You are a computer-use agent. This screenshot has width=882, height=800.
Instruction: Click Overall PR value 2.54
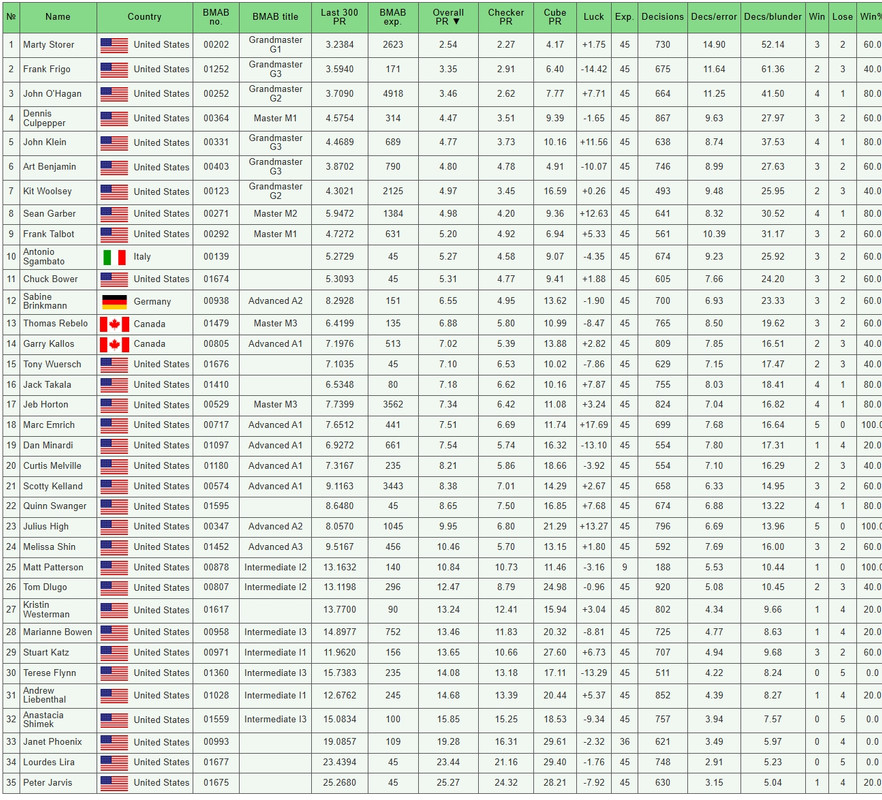click(x=448, y=44)
